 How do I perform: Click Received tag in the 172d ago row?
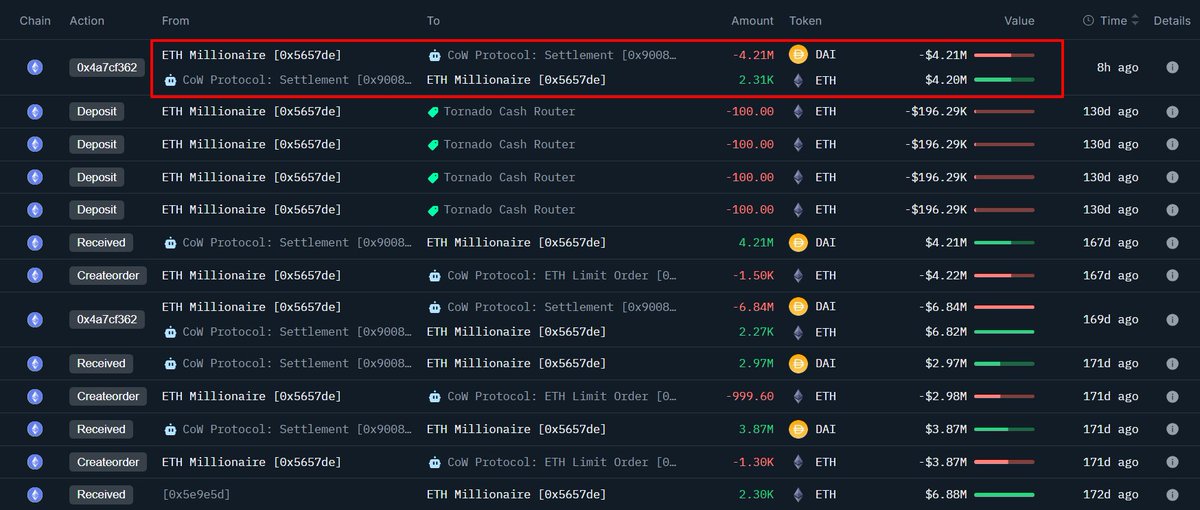(101, 495)
